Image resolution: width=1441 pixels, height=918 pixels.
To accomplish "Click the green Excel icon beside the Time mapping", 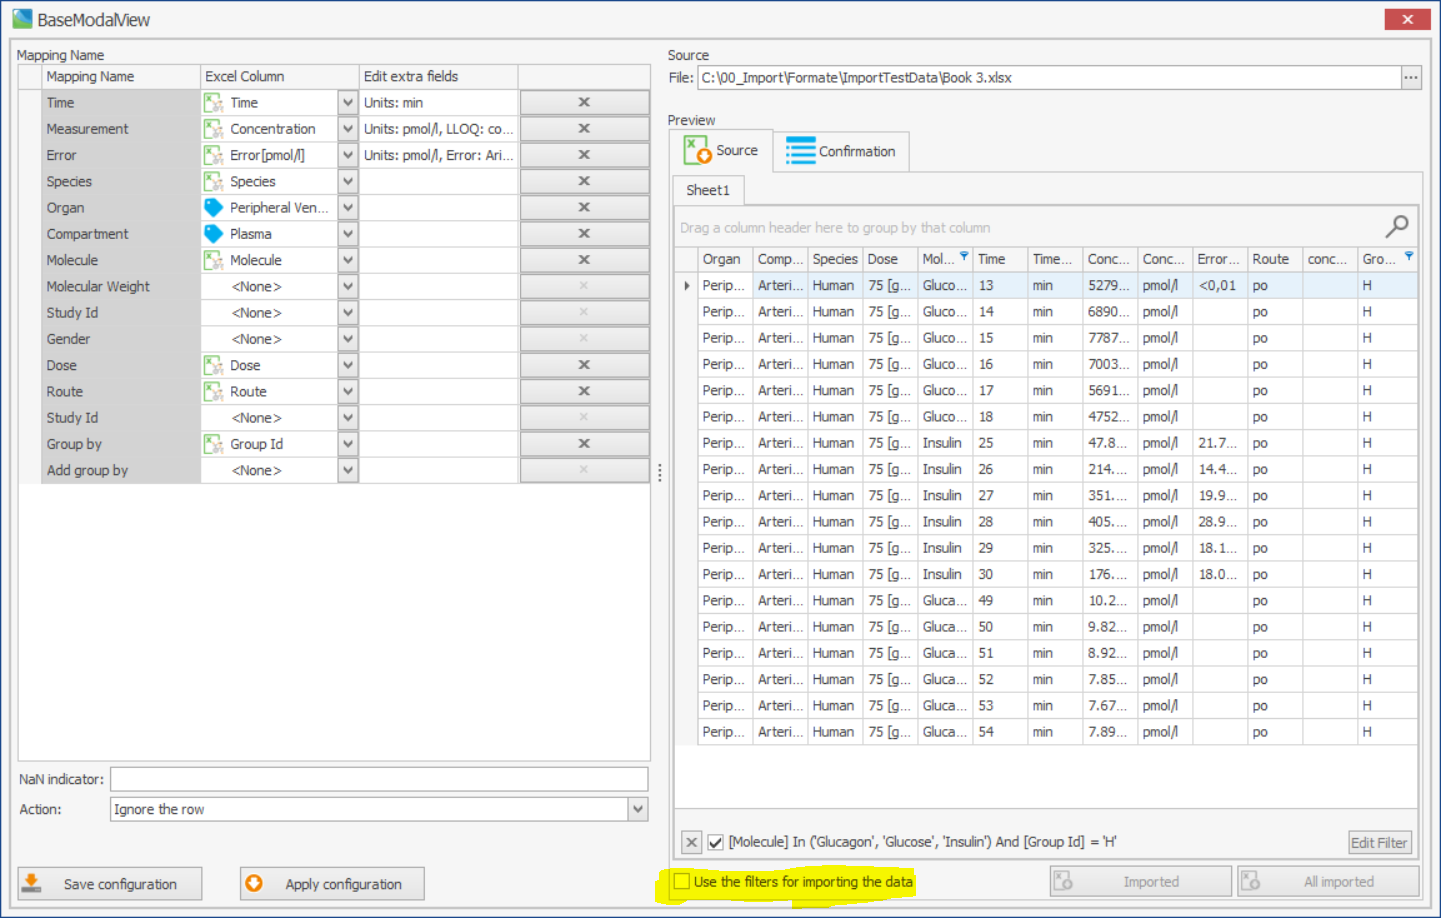I will [x=214, y=102].
